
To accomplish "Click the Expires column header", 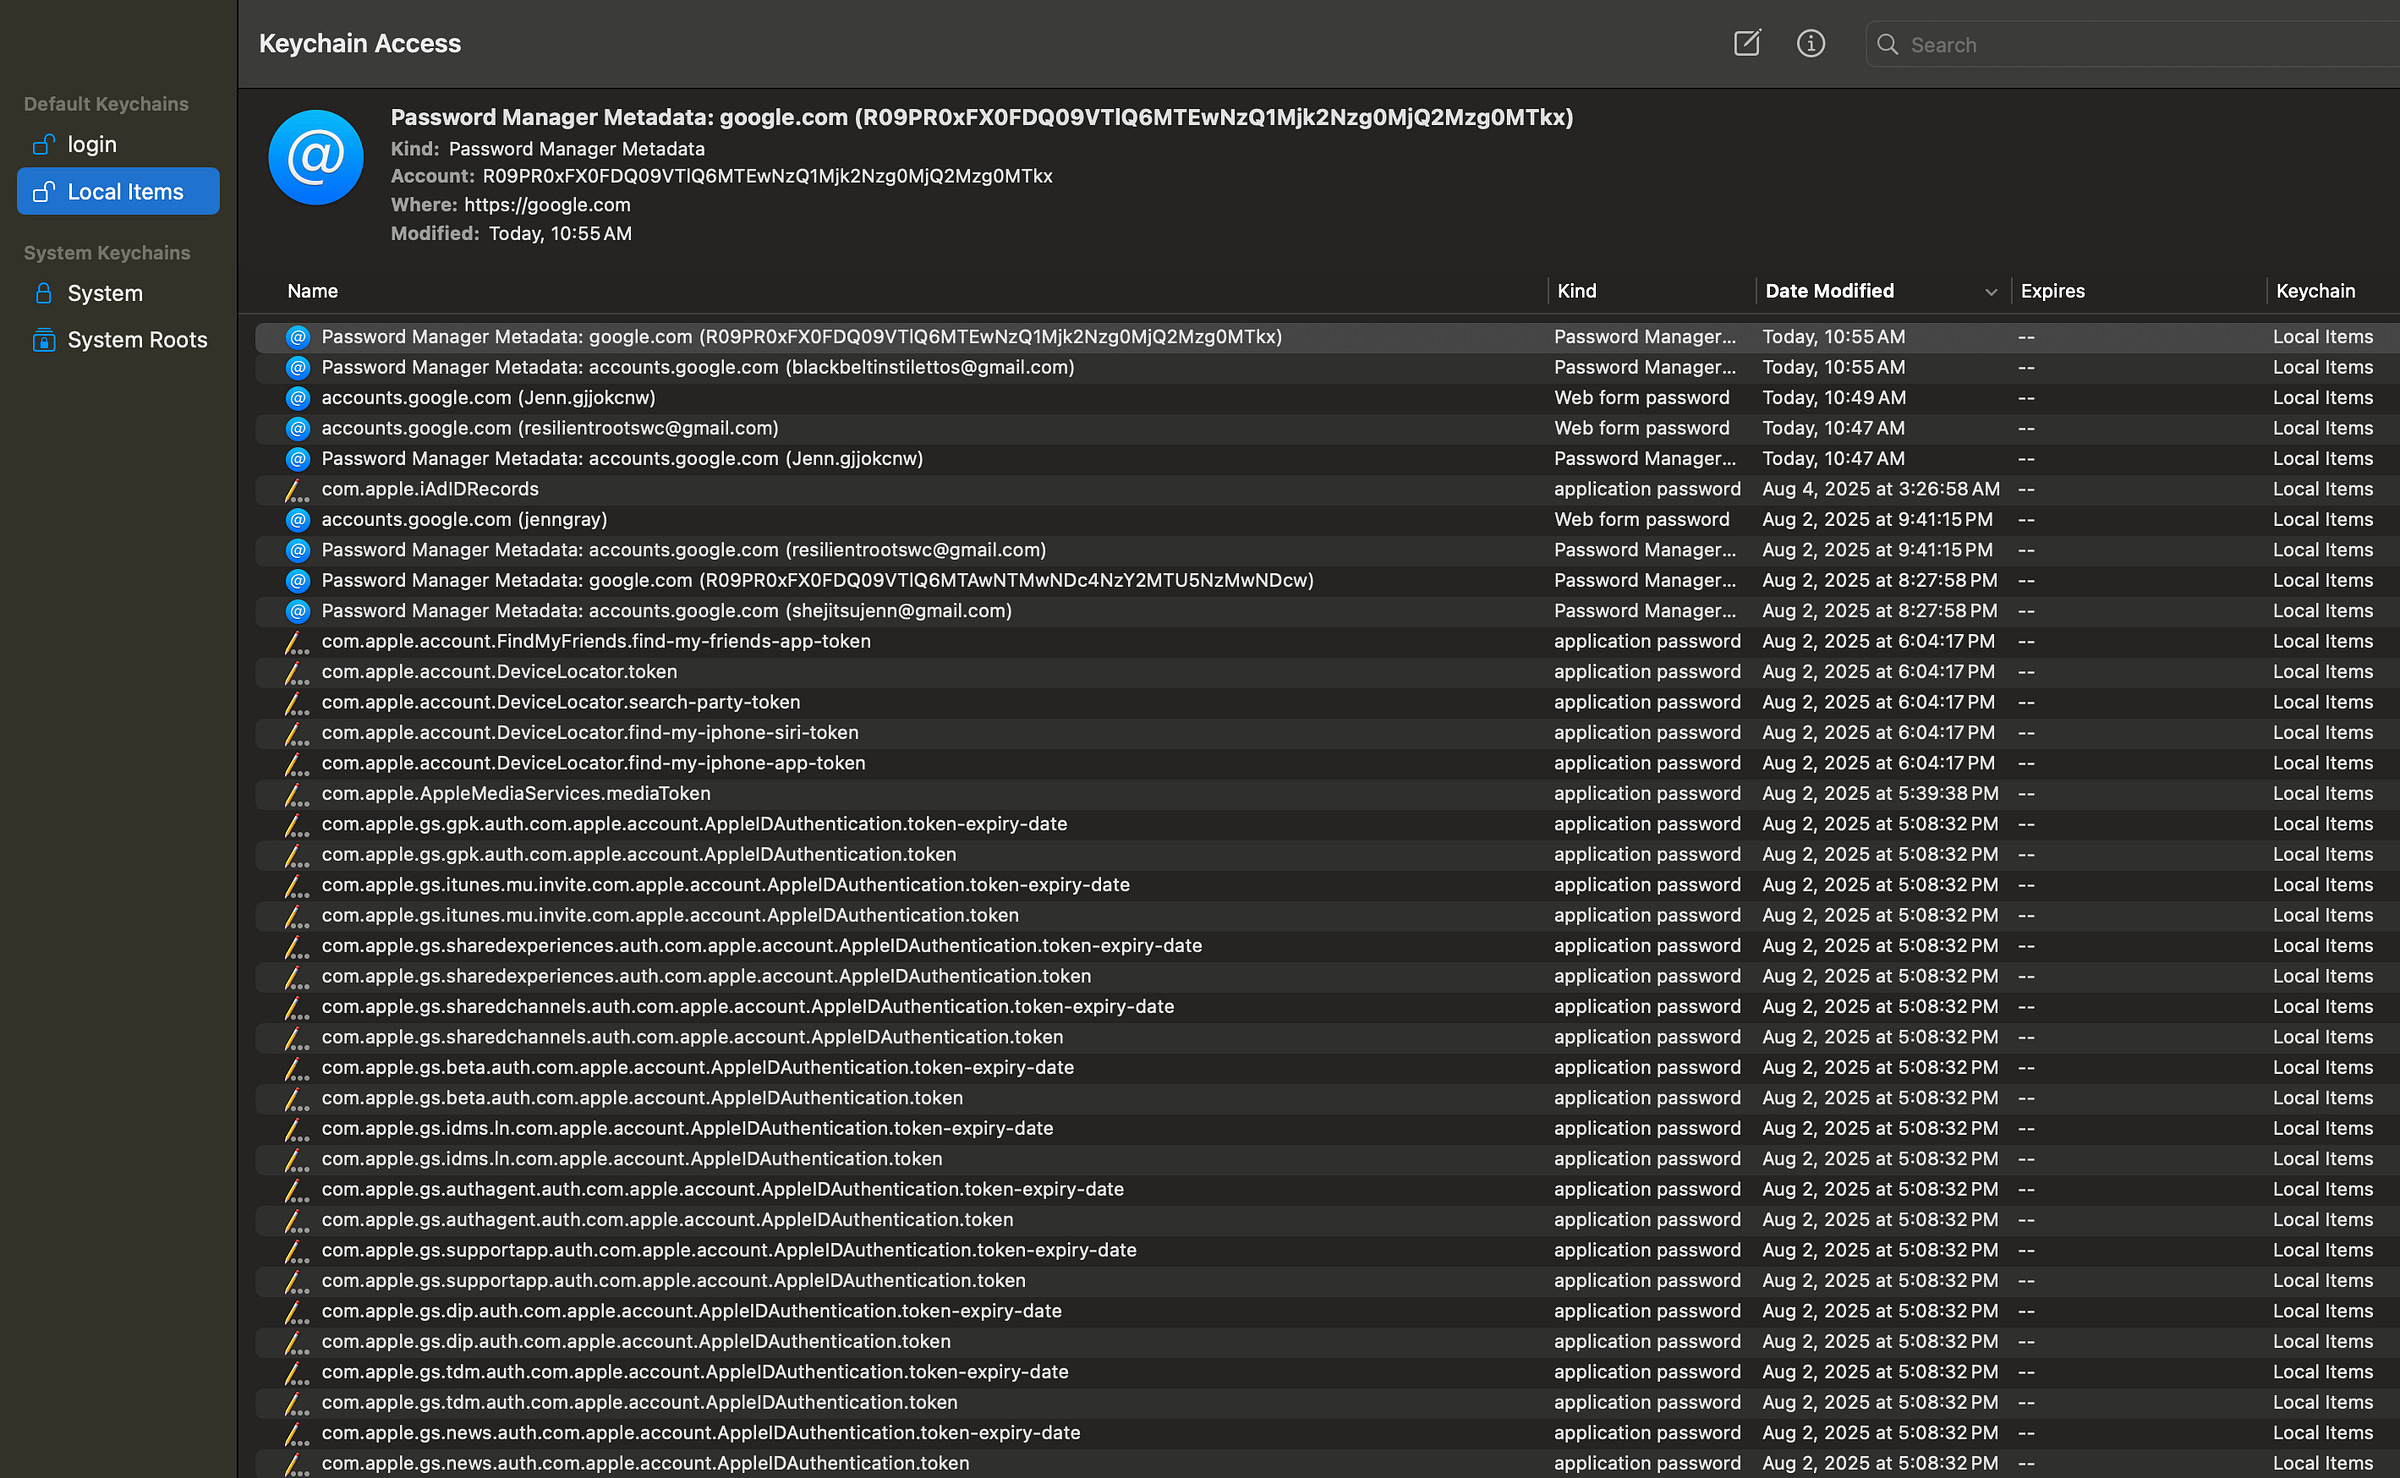I will tap(2052, 291).
